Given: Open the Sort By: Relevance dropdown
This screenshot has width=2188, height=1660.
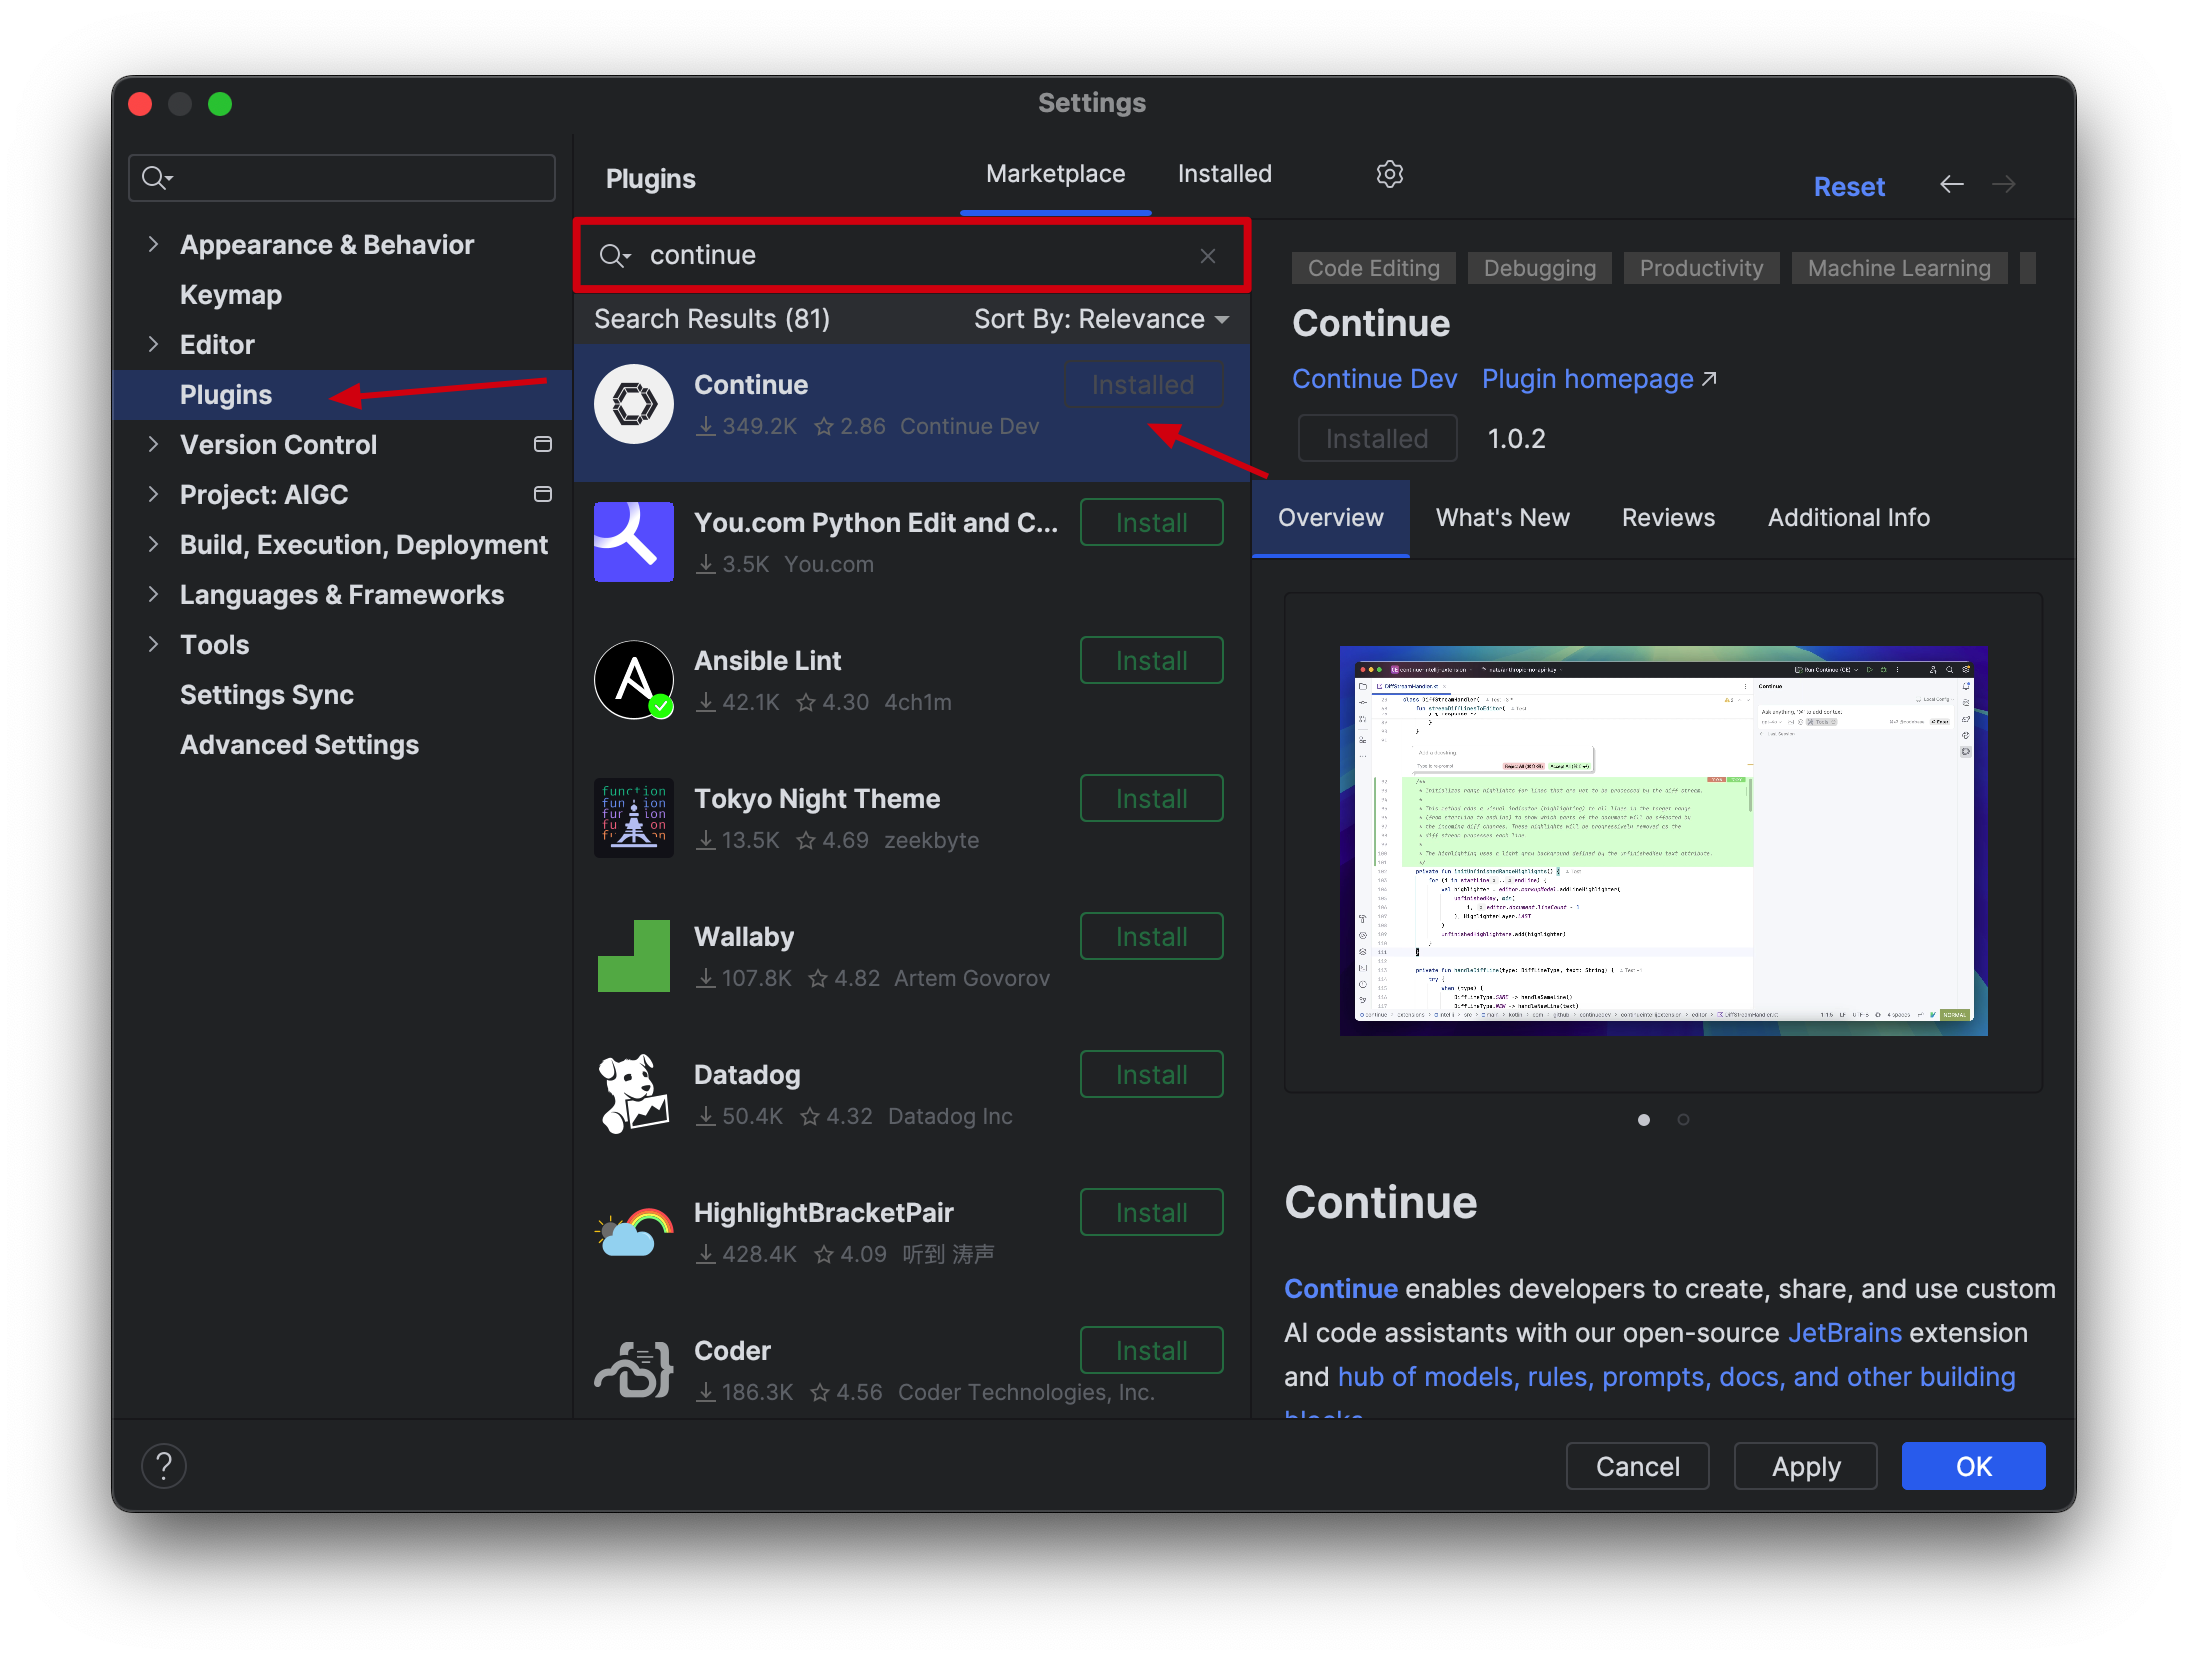Looking at the screenshot, I should 1101,319.
